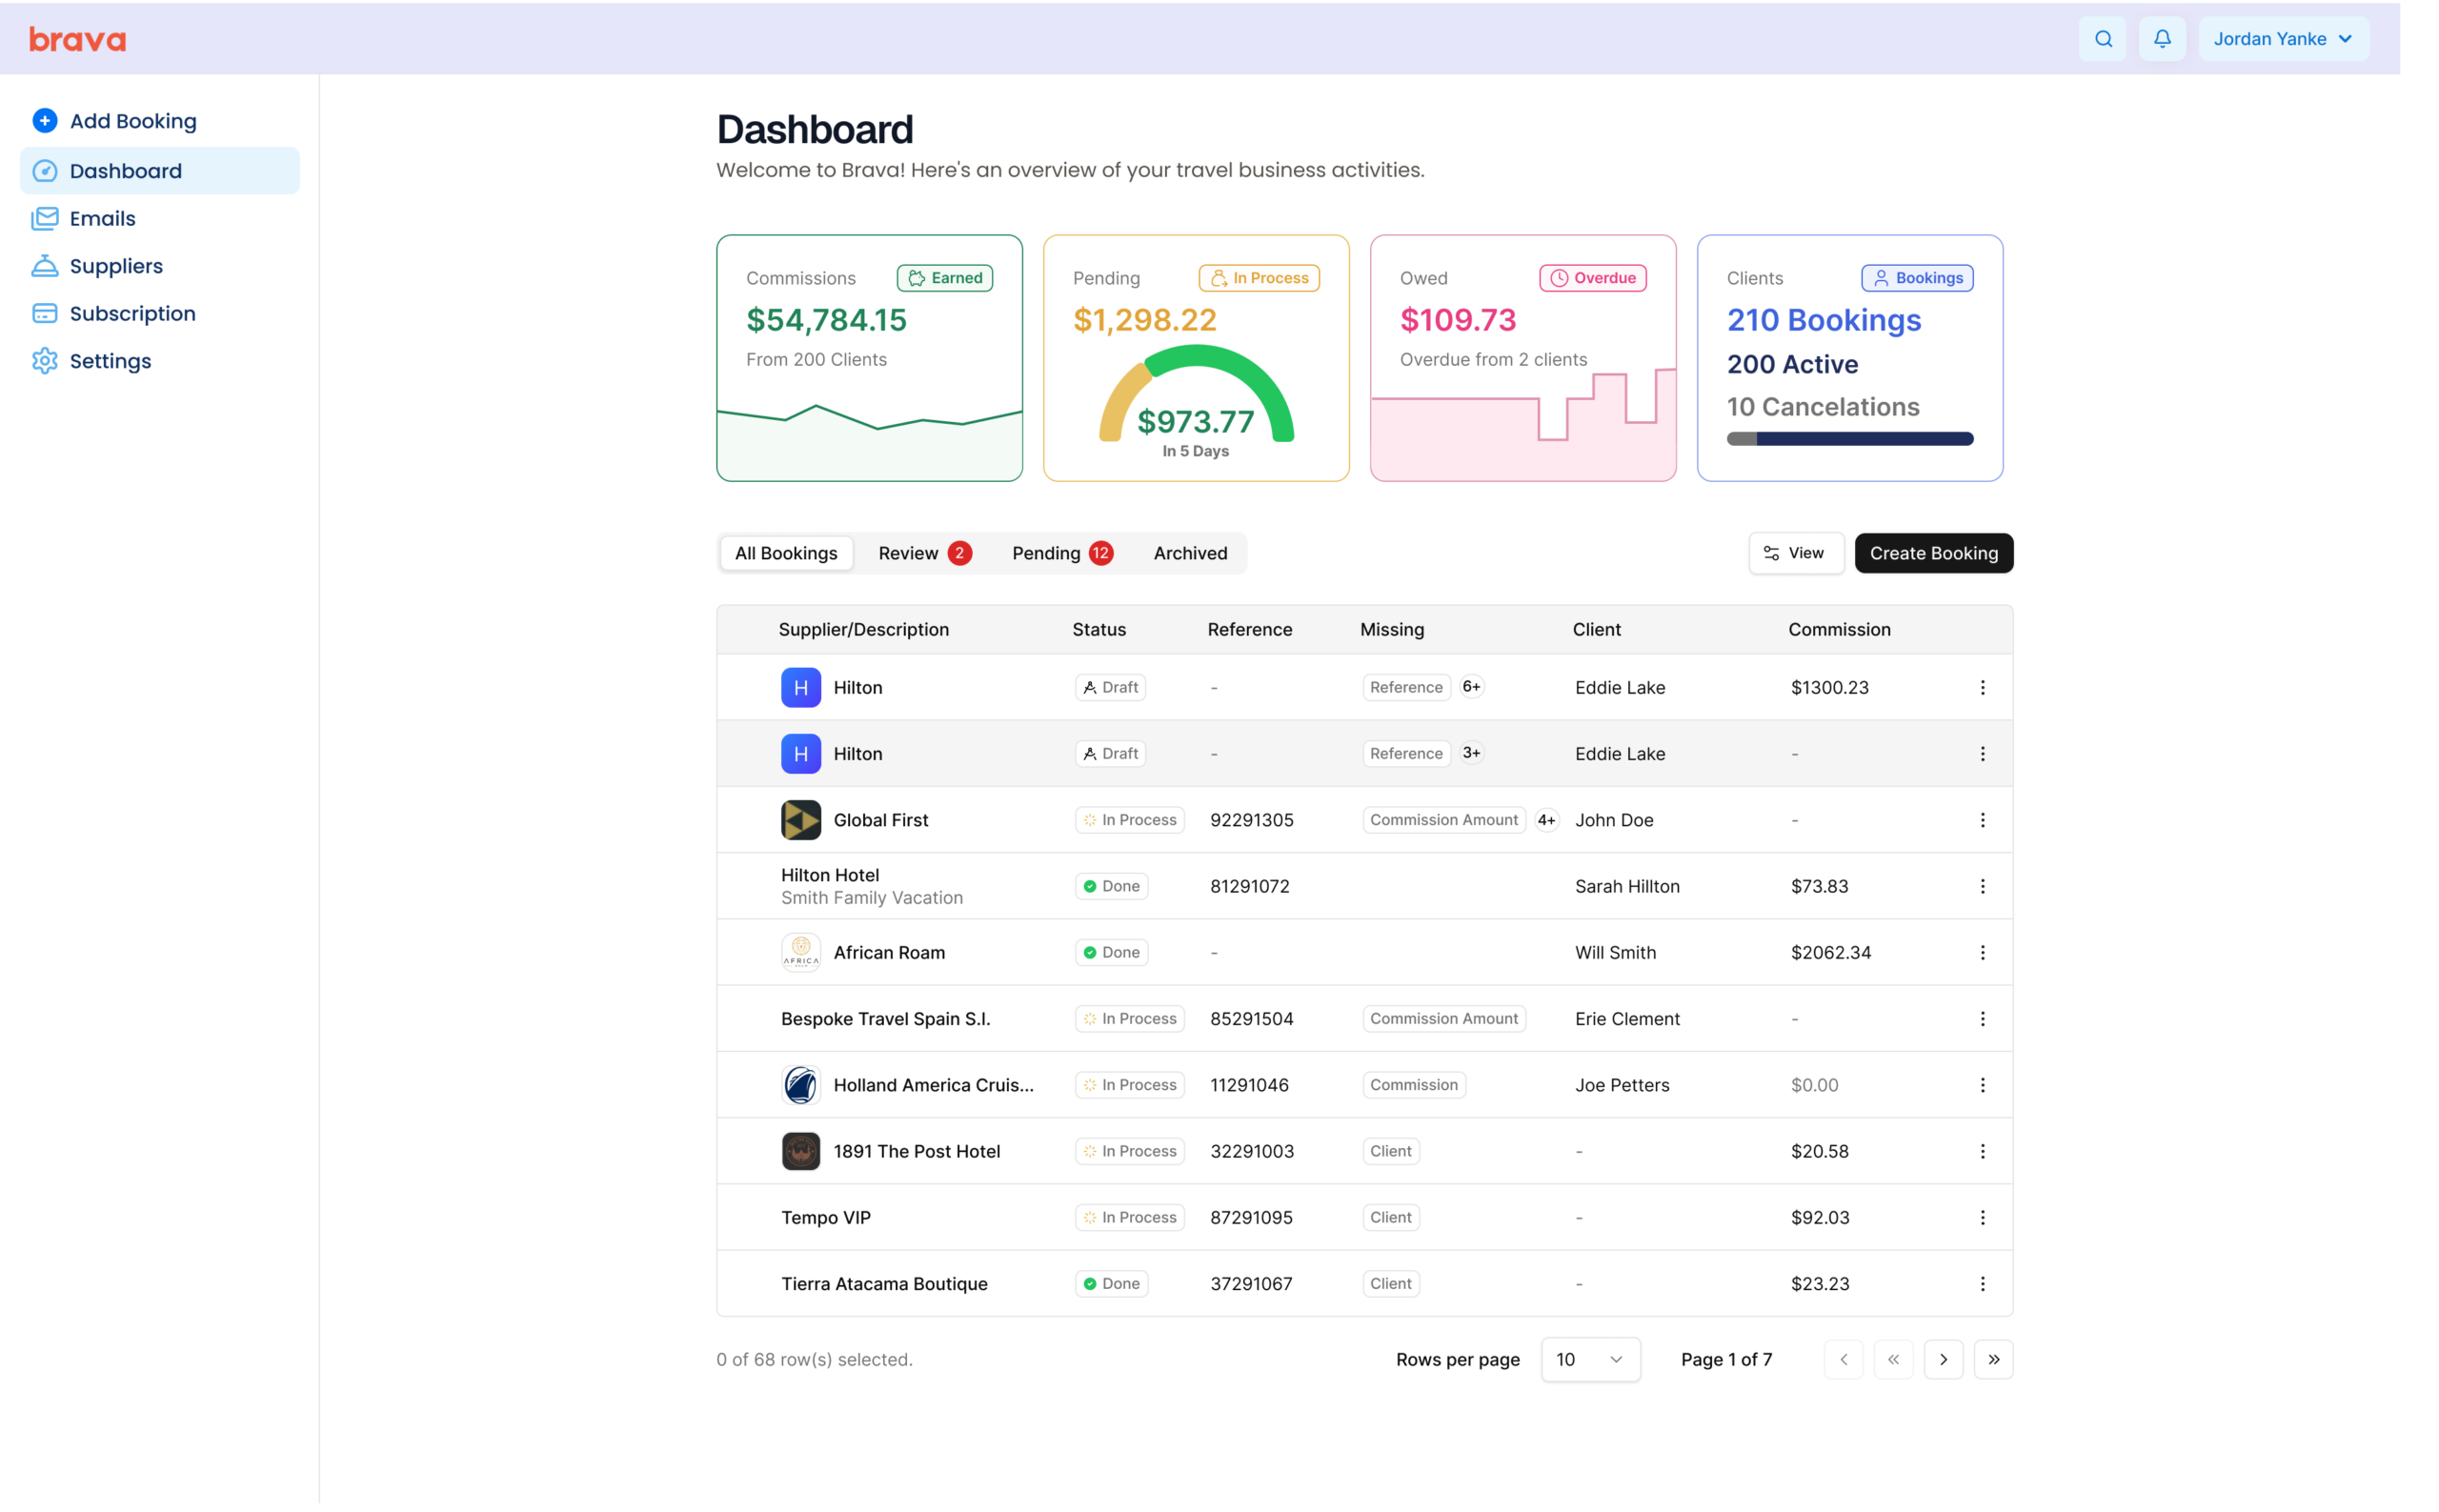Open Emails from the sidebar
This screenshot has width=2439, height=1512.
(x=102, y=218)
